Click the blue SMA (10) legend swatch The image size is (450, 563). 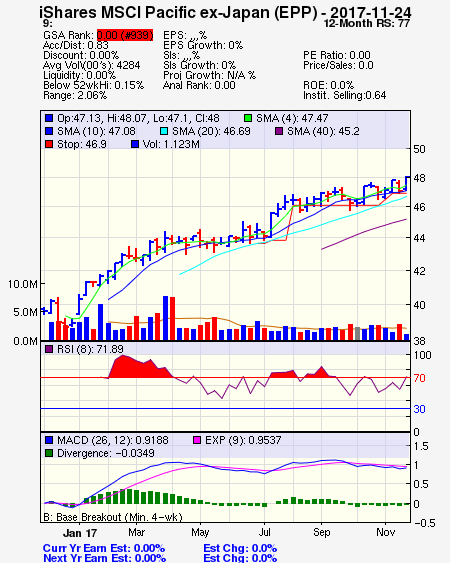tap(49, 131)
